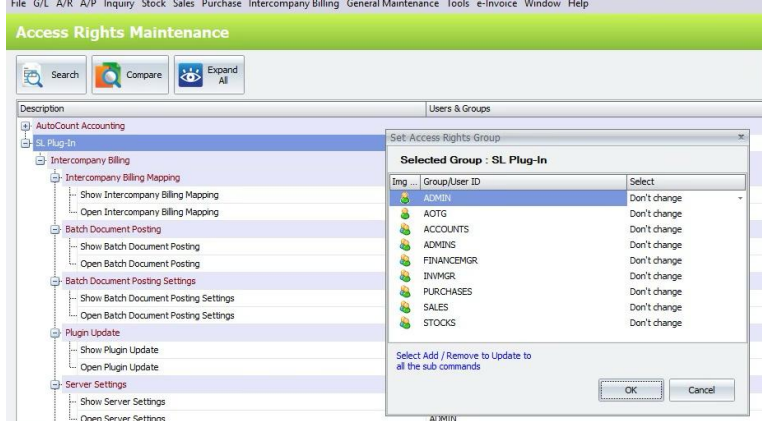Click the STOCKS group icon
The width and height of the screenshot is (762, 421).
coord(404,322)
